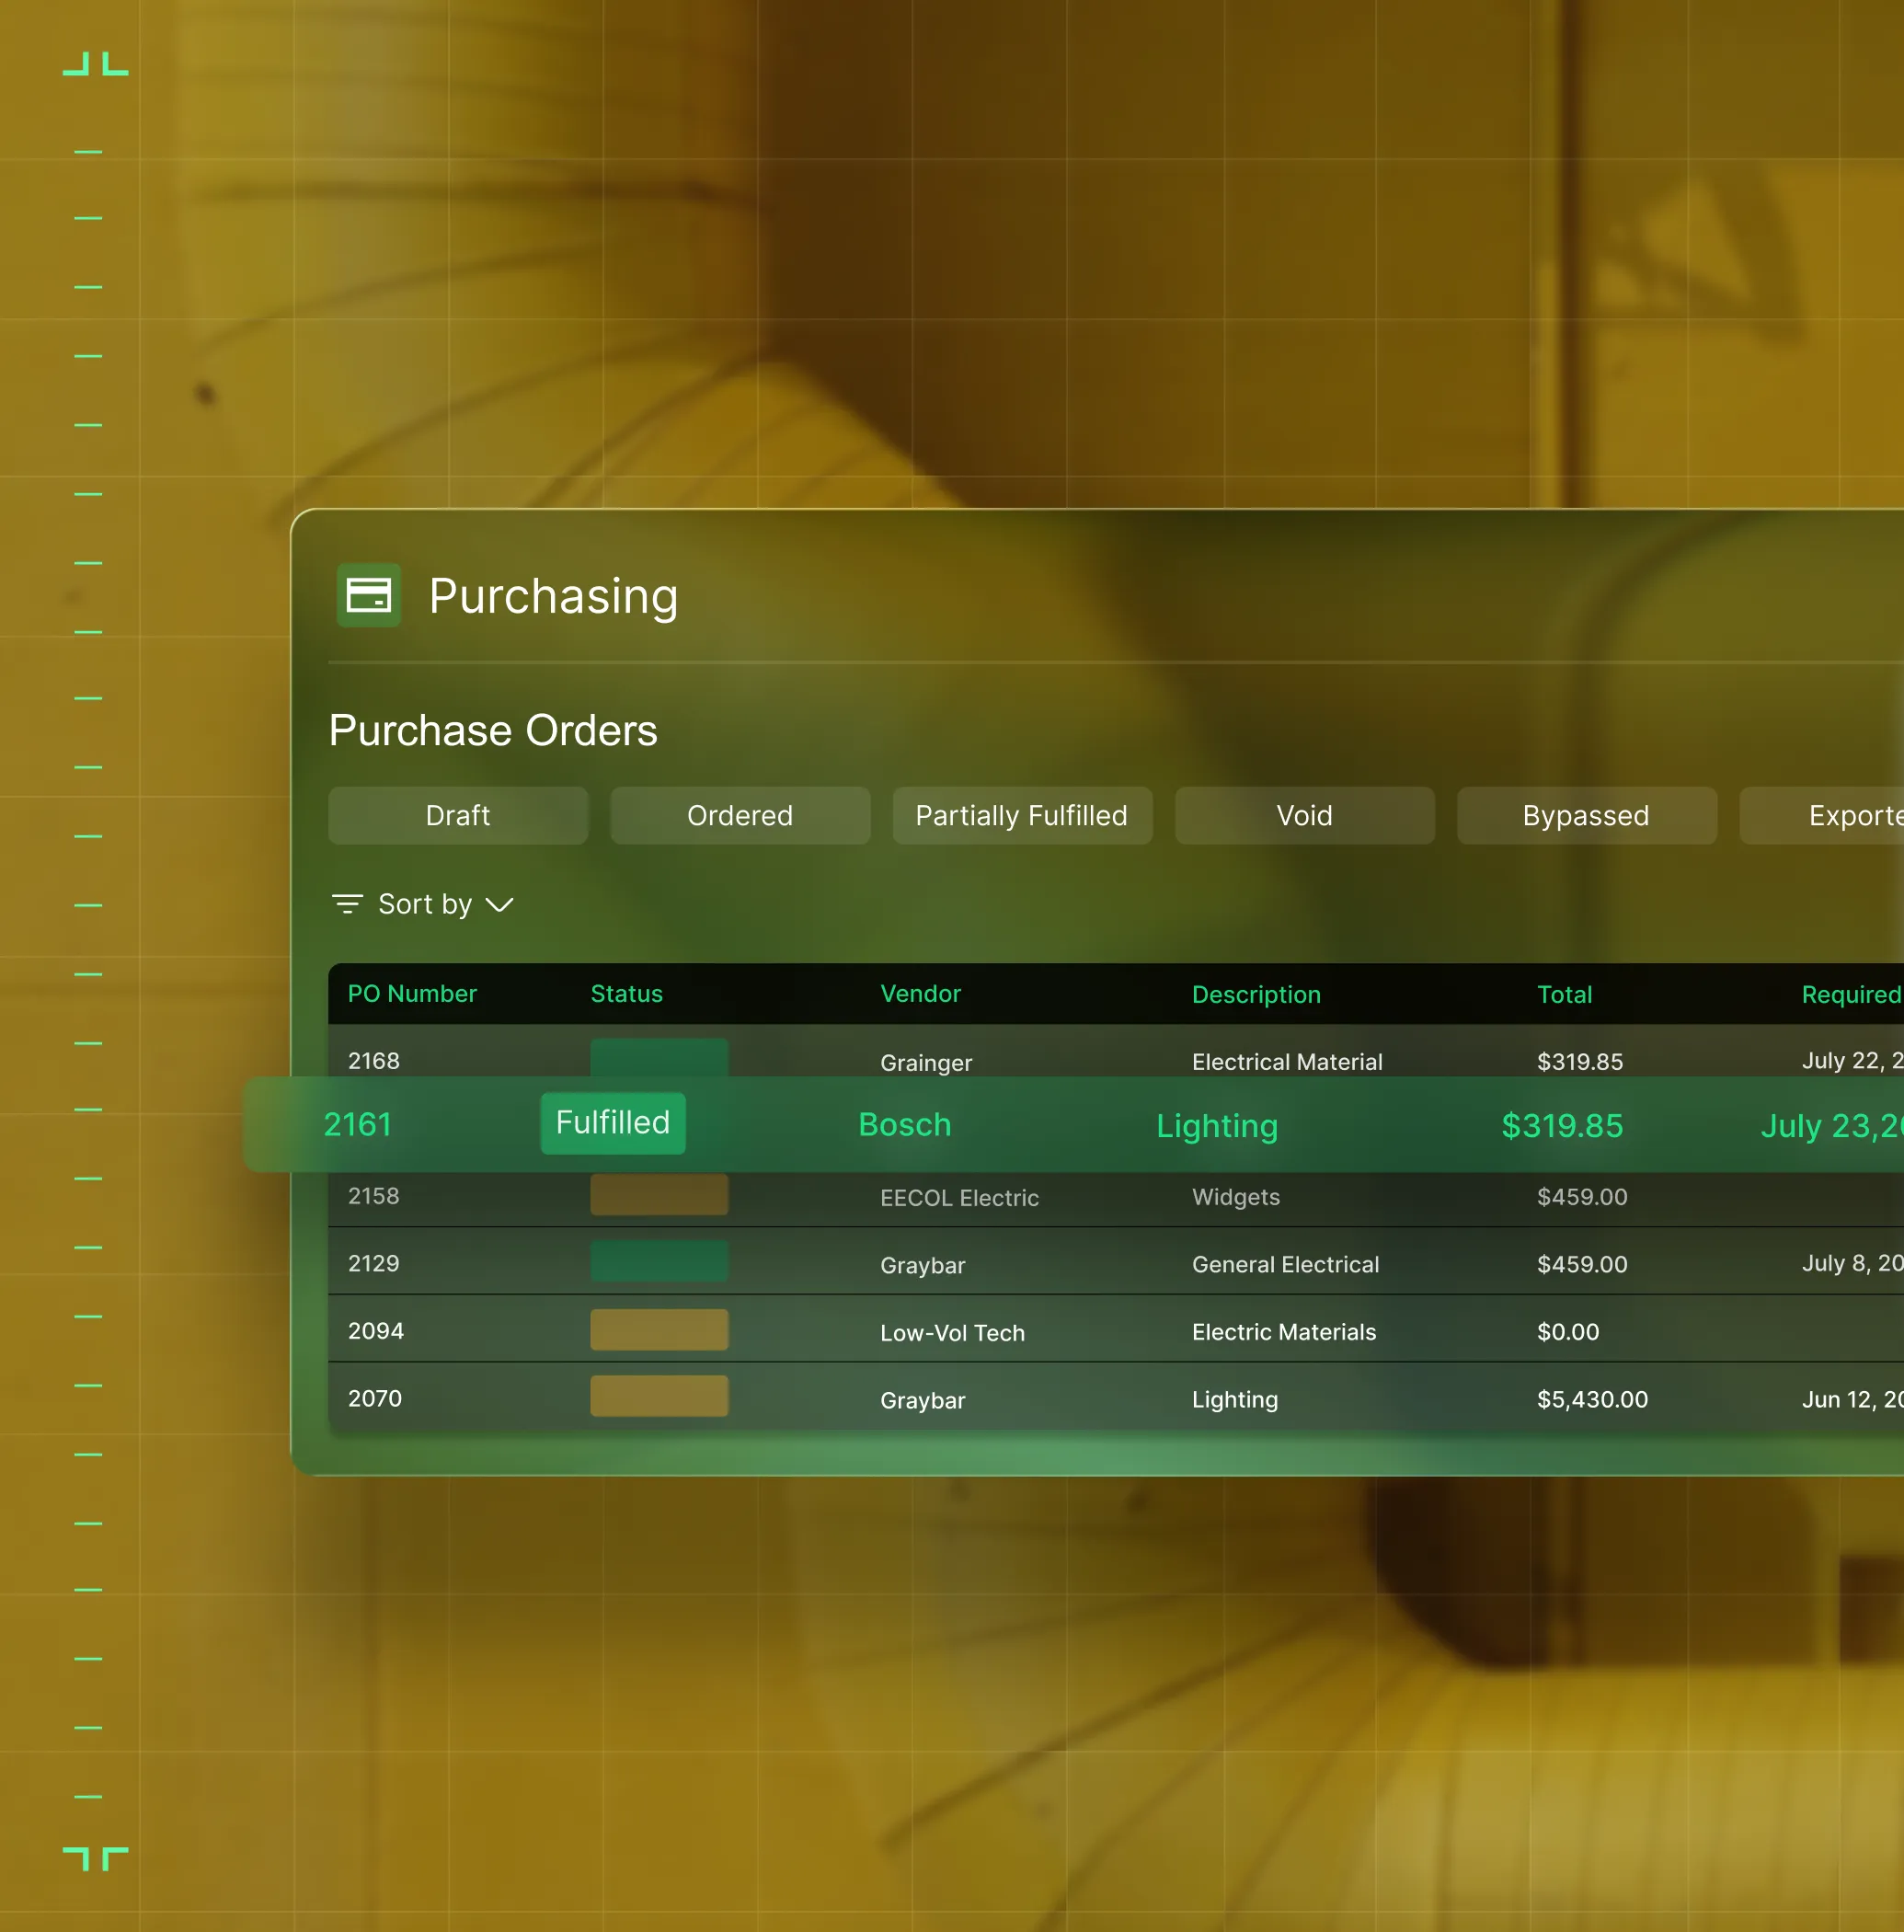Click the tan status swatch for 2070

659,1396
